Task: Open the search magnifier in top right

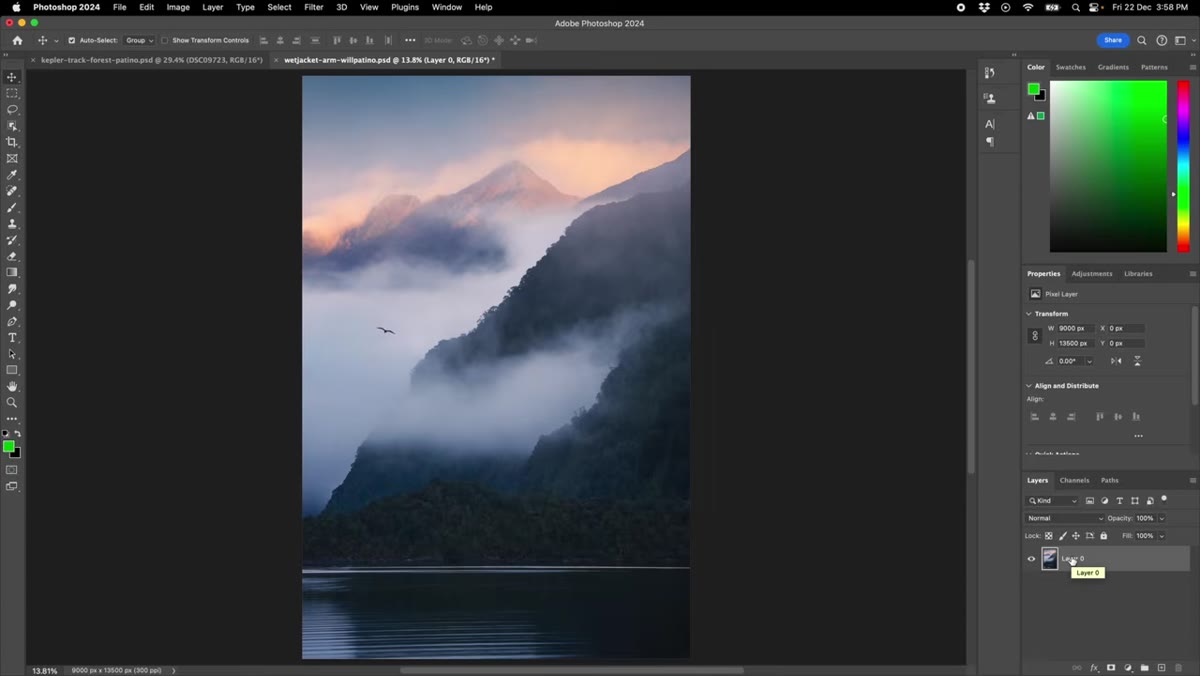Action: click(1142, 40)
